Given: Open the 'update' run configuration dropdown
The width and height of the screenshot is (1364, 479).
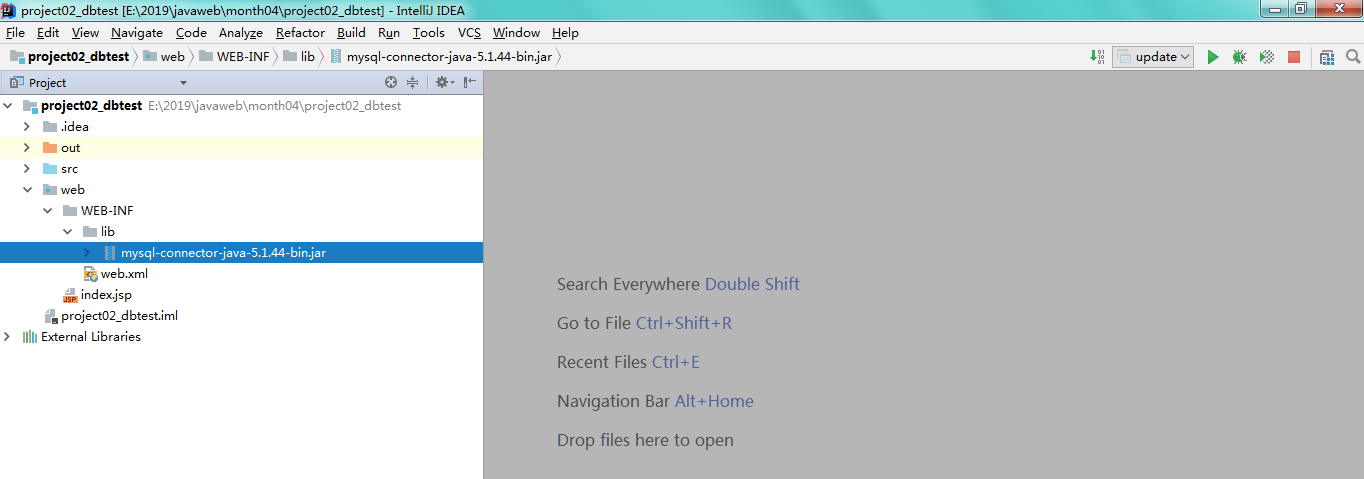Looking at the screenshot, I should coord(1153,57).
